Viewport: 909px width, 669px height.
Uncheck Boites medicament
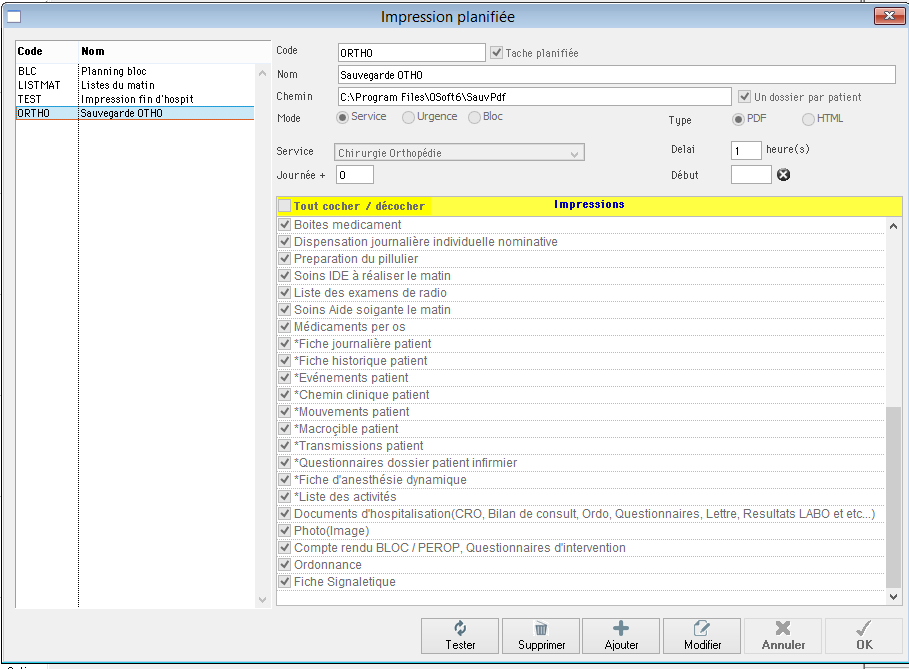click(x=285, y=224)
